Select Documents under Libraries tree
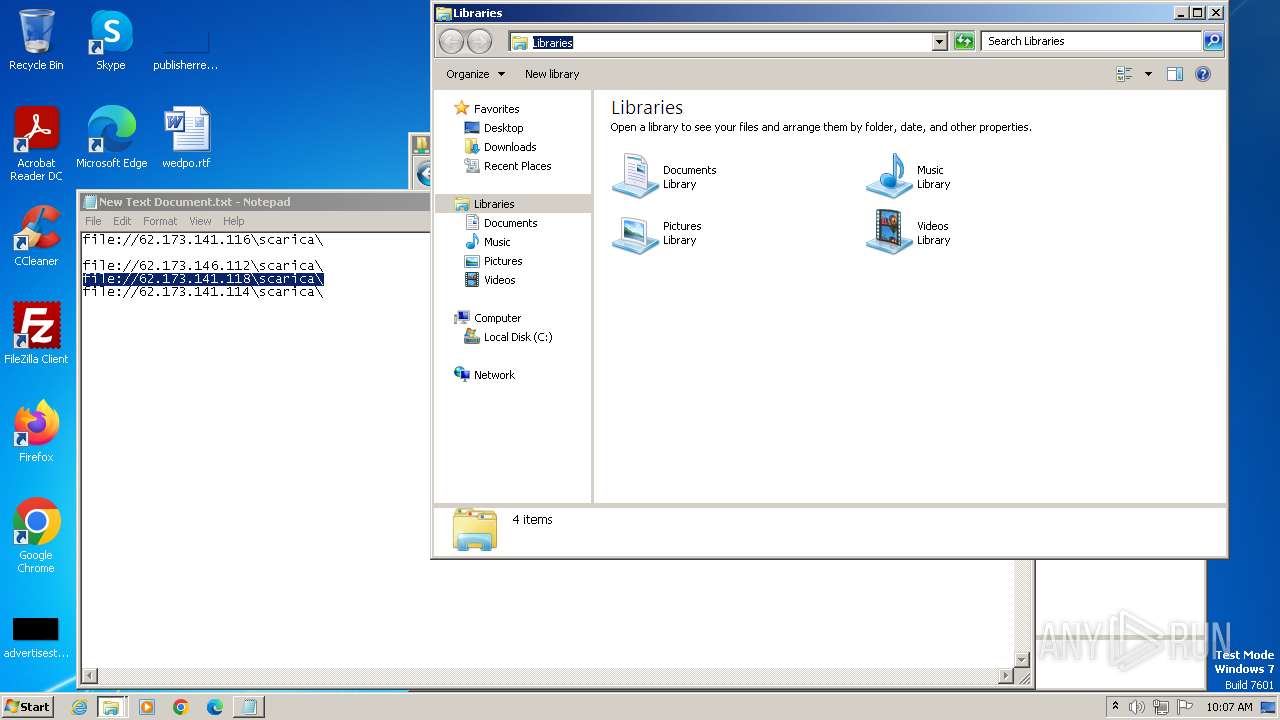This screenshot has width=1280, height=720. pos(510,223)
